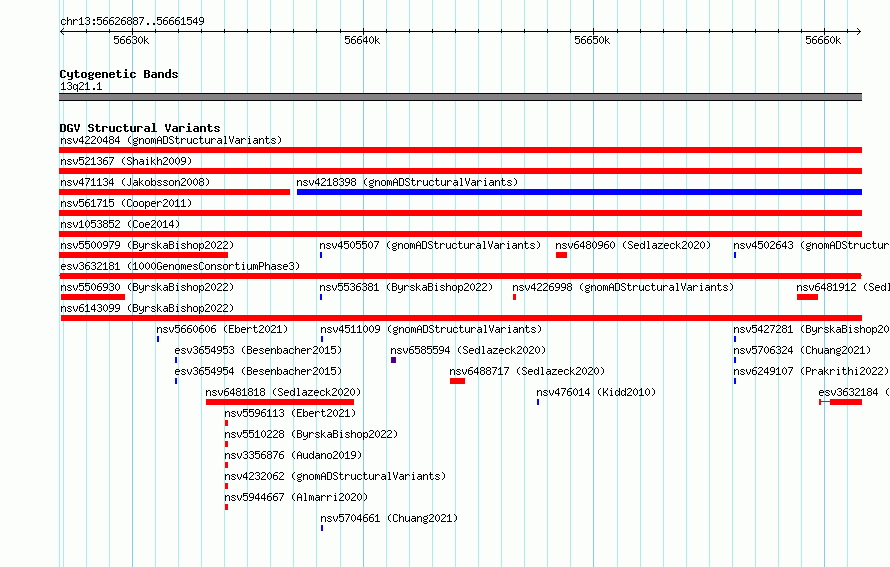Open esv3654953 (Besenbacher2015) label
The image size is (890, 567).
click(258, 350)
